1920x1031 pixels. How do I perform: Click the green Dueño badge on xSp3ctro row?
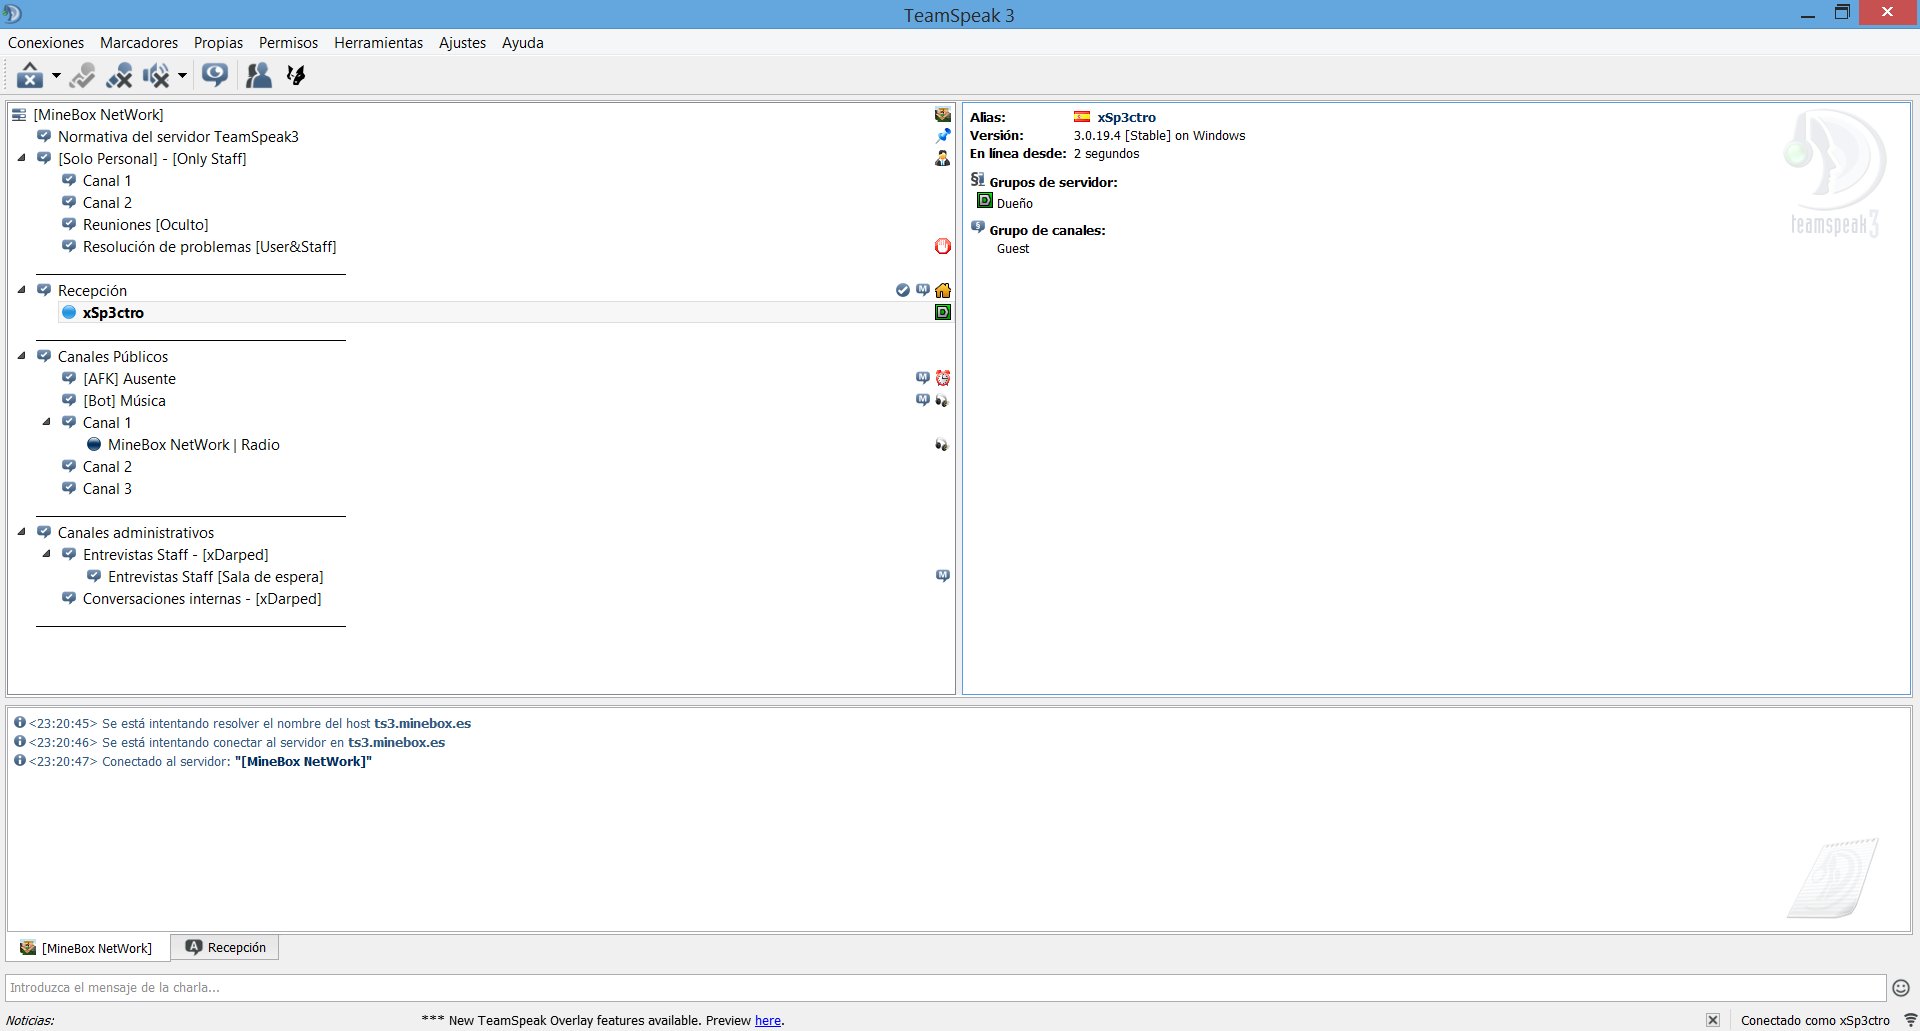pyautogui.click(x=942, y=312)
